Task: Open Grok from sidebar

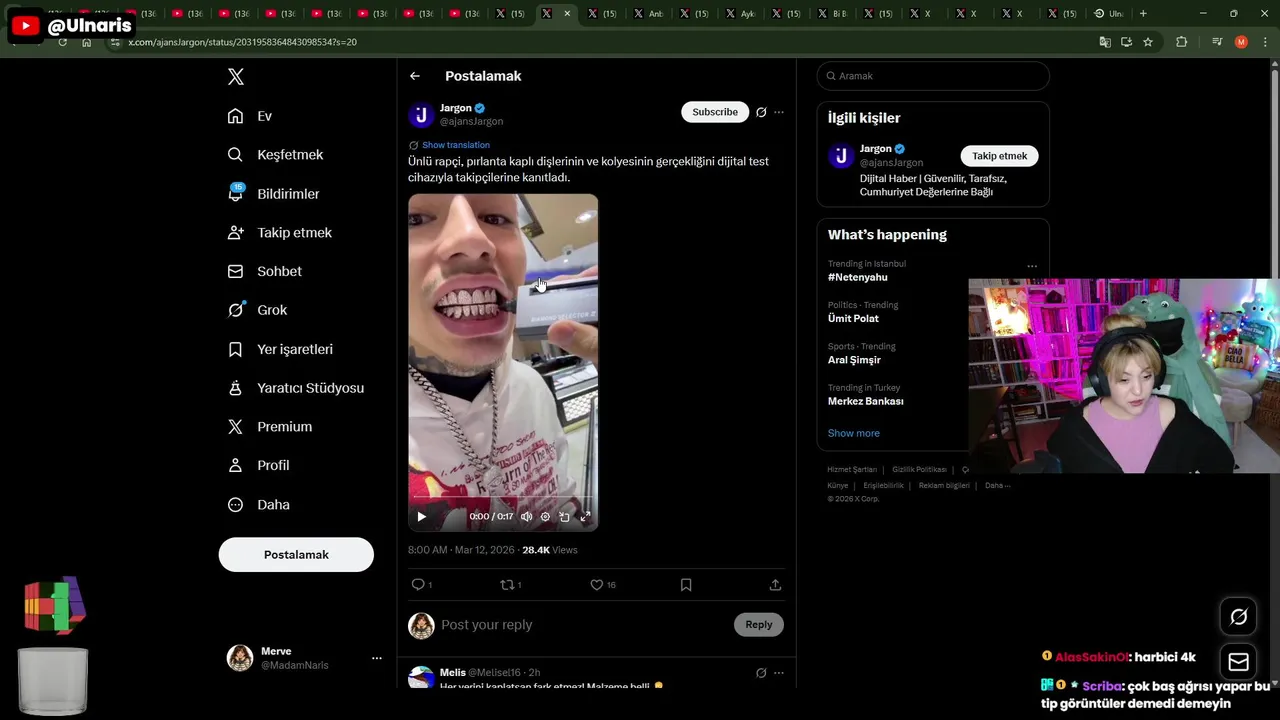Action: point(257,310)
